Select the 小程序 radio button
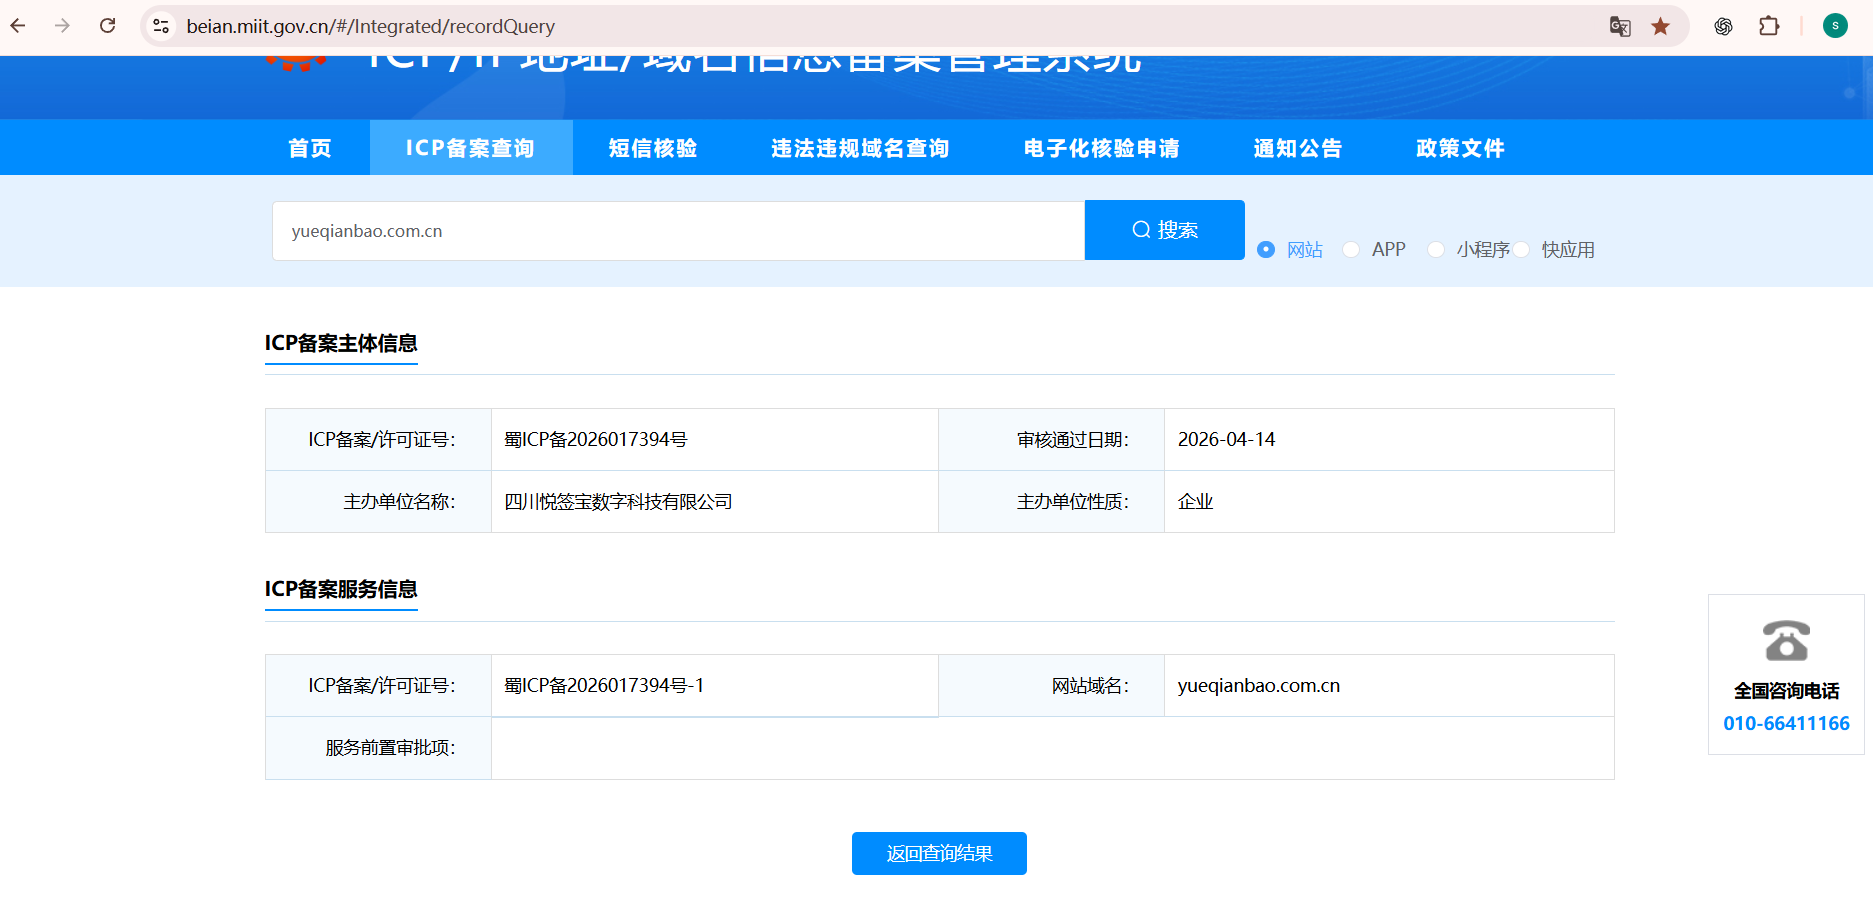This screenshot has width=1873, height=922. click(1436, 249)
